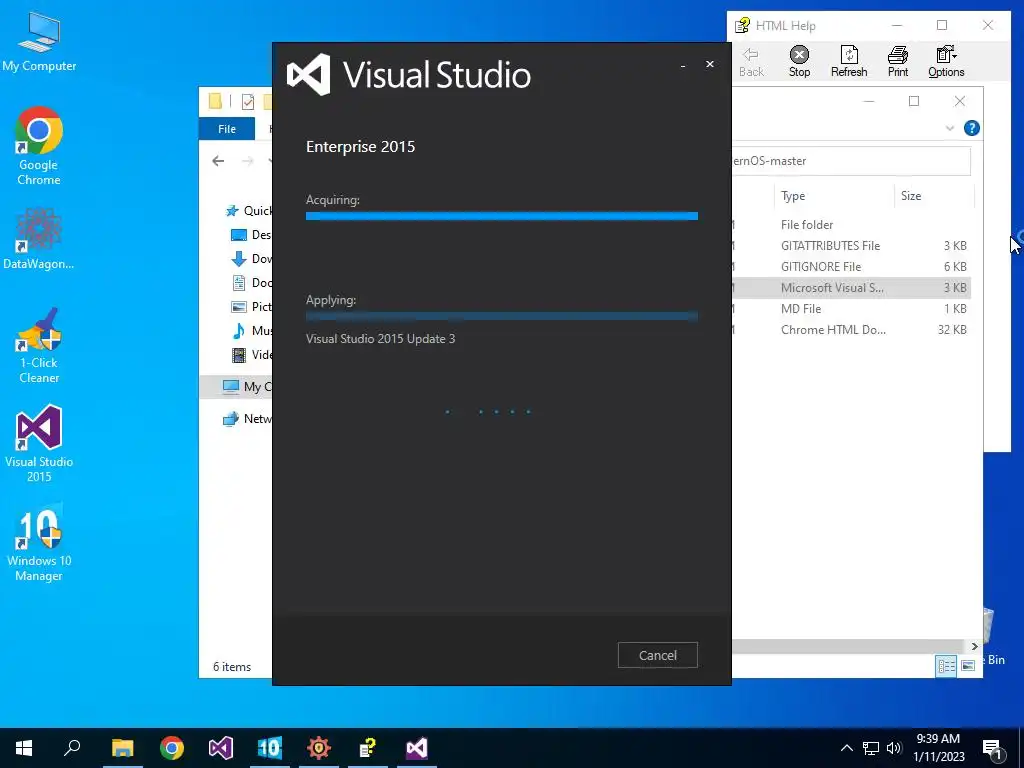Click Print in HTML Help toolbar
Image resolution: width=1024 pixels, height=768 pixels.
[898, 61]
